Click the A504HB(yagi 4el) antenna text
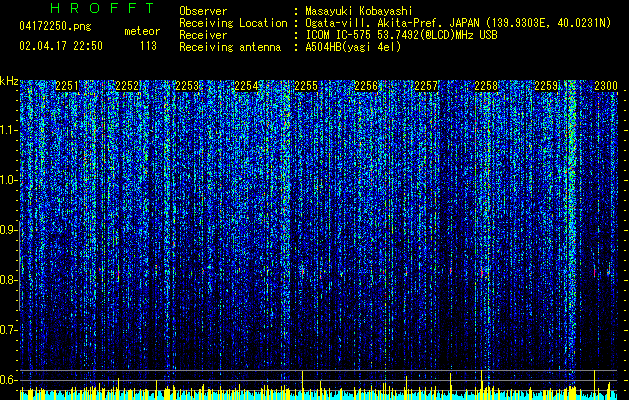 point(353,47)
